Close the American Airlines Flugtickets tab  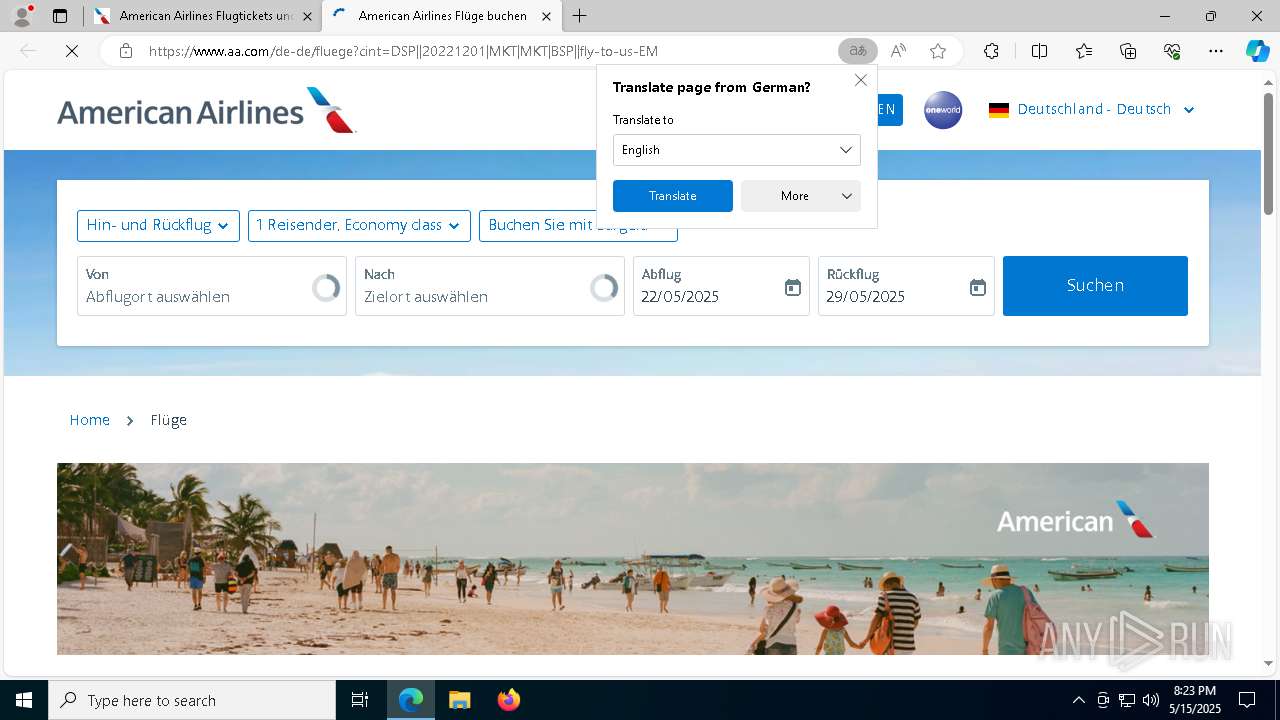pyautogui.click(x=307, y=16)
